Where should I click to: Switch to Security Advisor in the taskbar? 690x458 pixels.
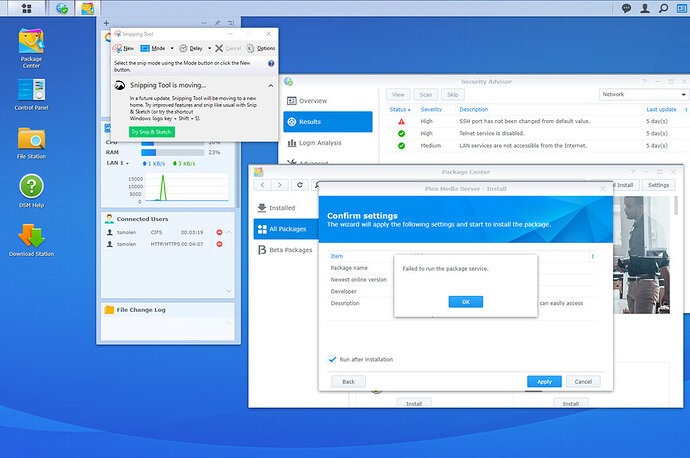tap(62, 8)
